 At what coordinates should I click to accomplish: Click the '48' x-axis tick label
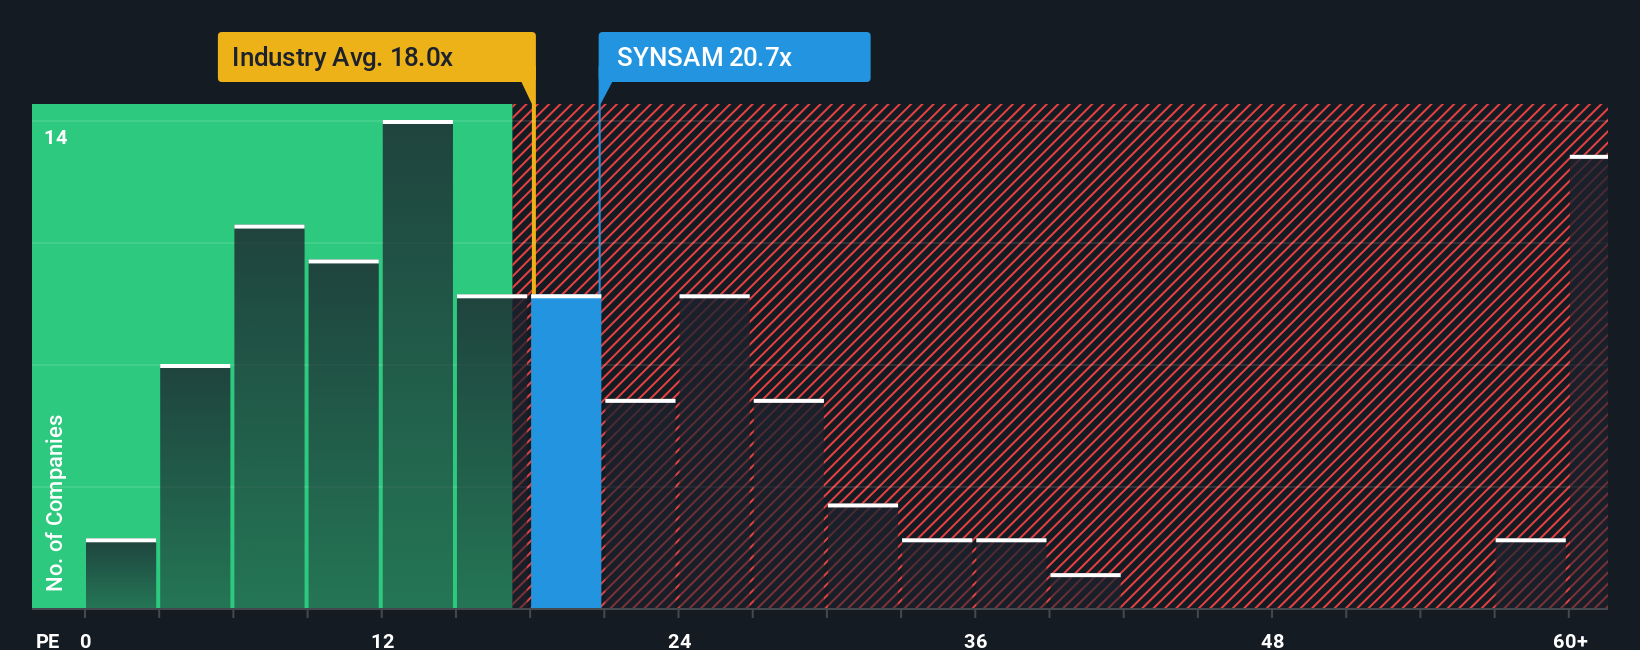pyautogui.click(x=1272, y=641)
